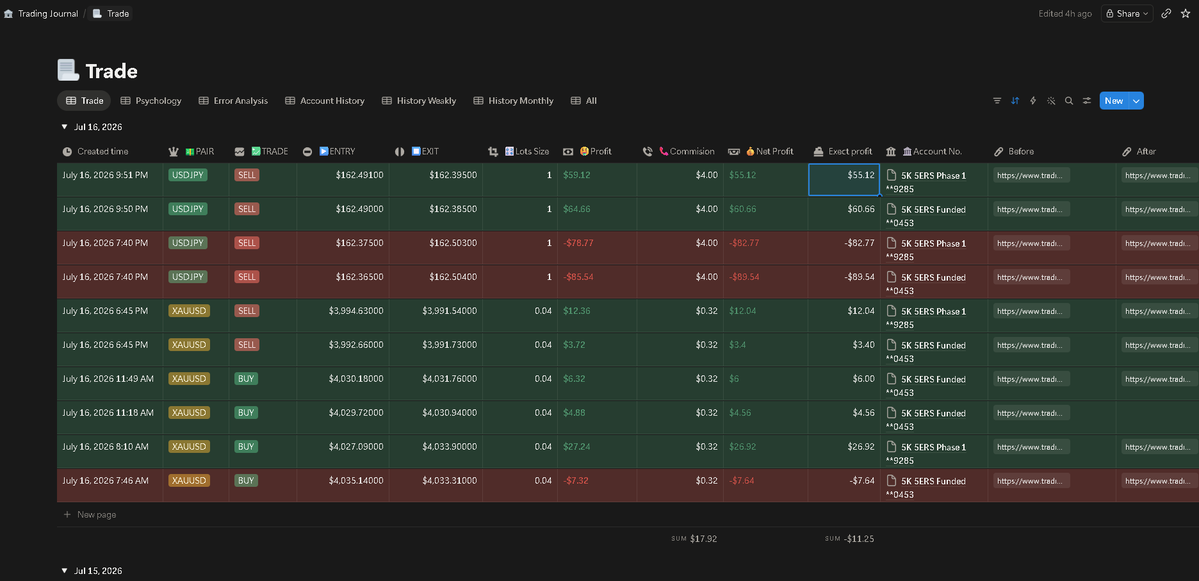Click net profit cell showing -$89.54
This screenshot has width=1199, height=581.
click(765, 282)
